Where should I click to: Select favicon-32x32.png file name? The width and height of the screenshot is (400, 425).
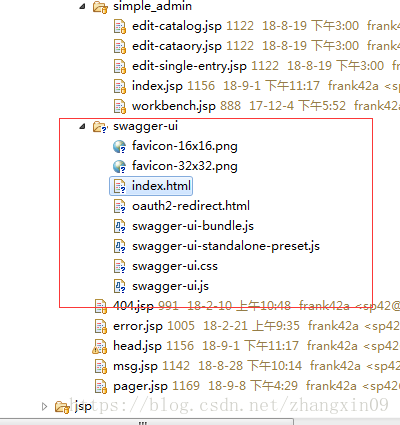[185, 166]
